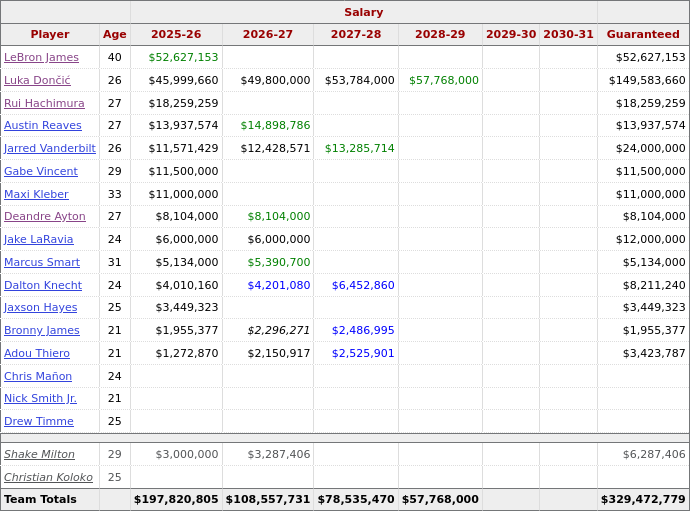This screenshot has height=511, width=690.
Task: Select Bronny James' blue $2,486,995 salary
Action: point(363,330)
